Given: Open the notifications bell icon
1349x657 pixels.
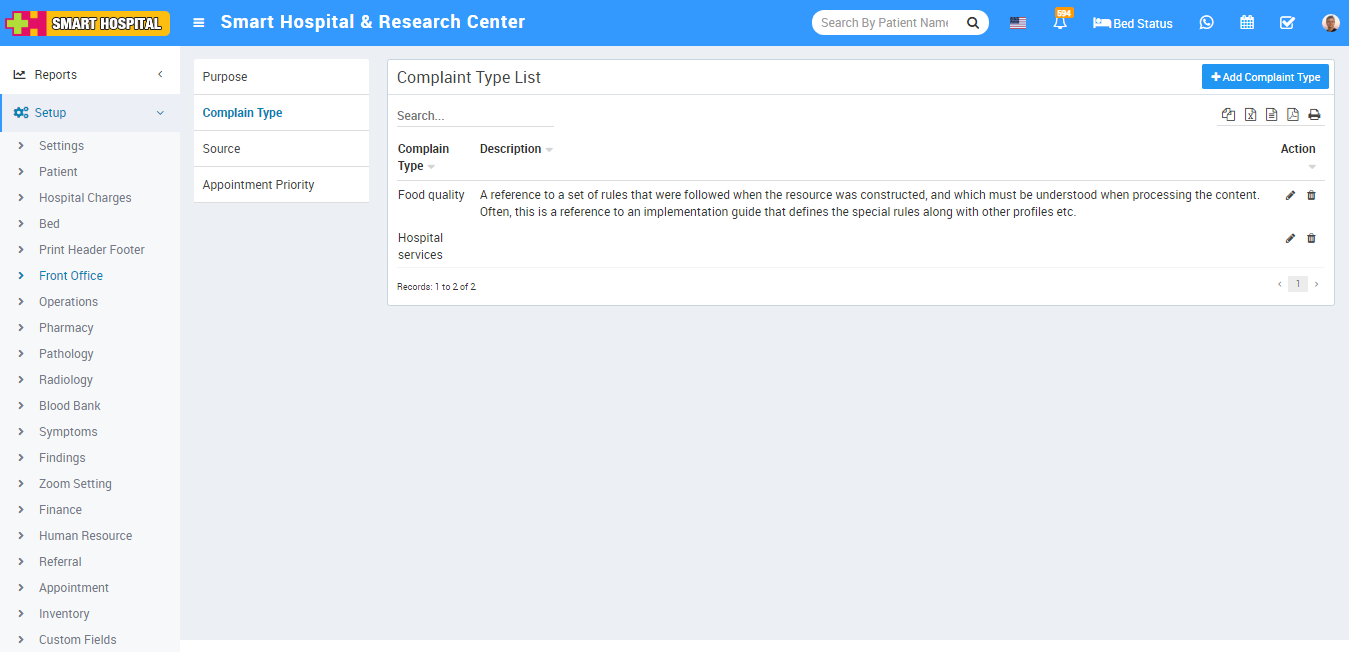Looking at the screenshot, I should click(1060, 23).
